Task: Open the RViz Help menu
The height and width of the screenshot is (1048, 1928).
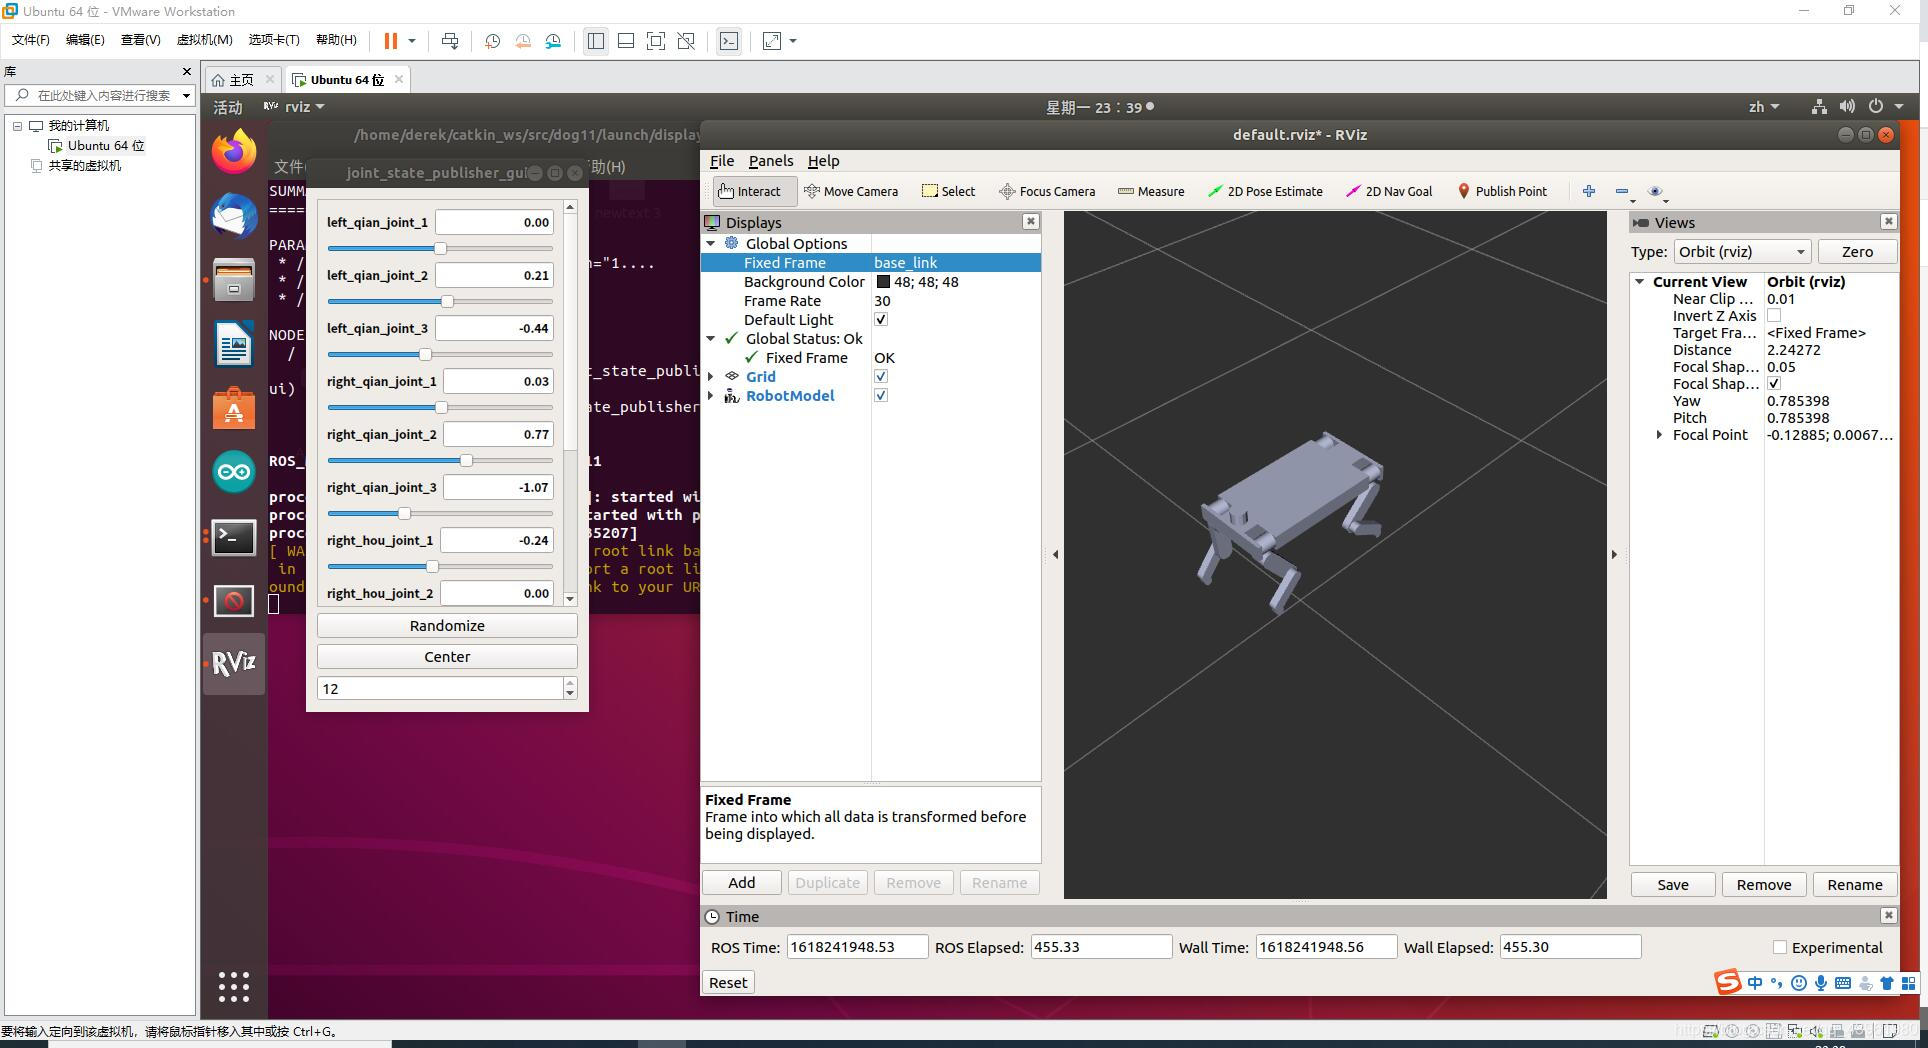Action: 824,161
